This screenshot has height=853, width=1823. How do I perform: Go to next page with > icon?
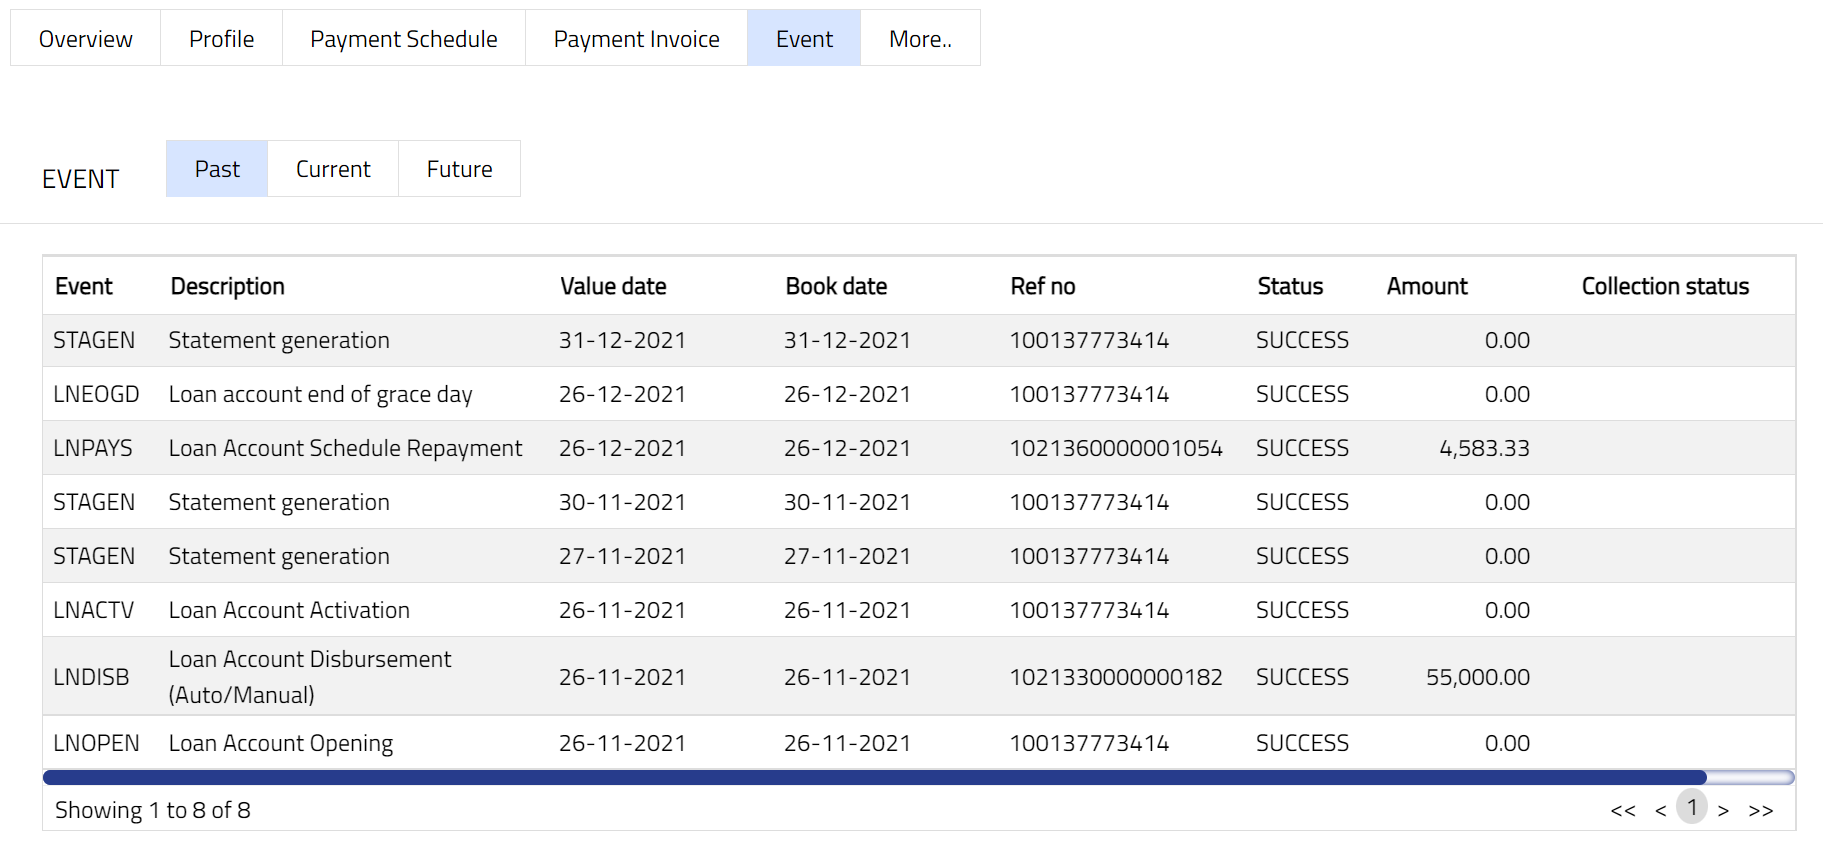pos(1723,811)
